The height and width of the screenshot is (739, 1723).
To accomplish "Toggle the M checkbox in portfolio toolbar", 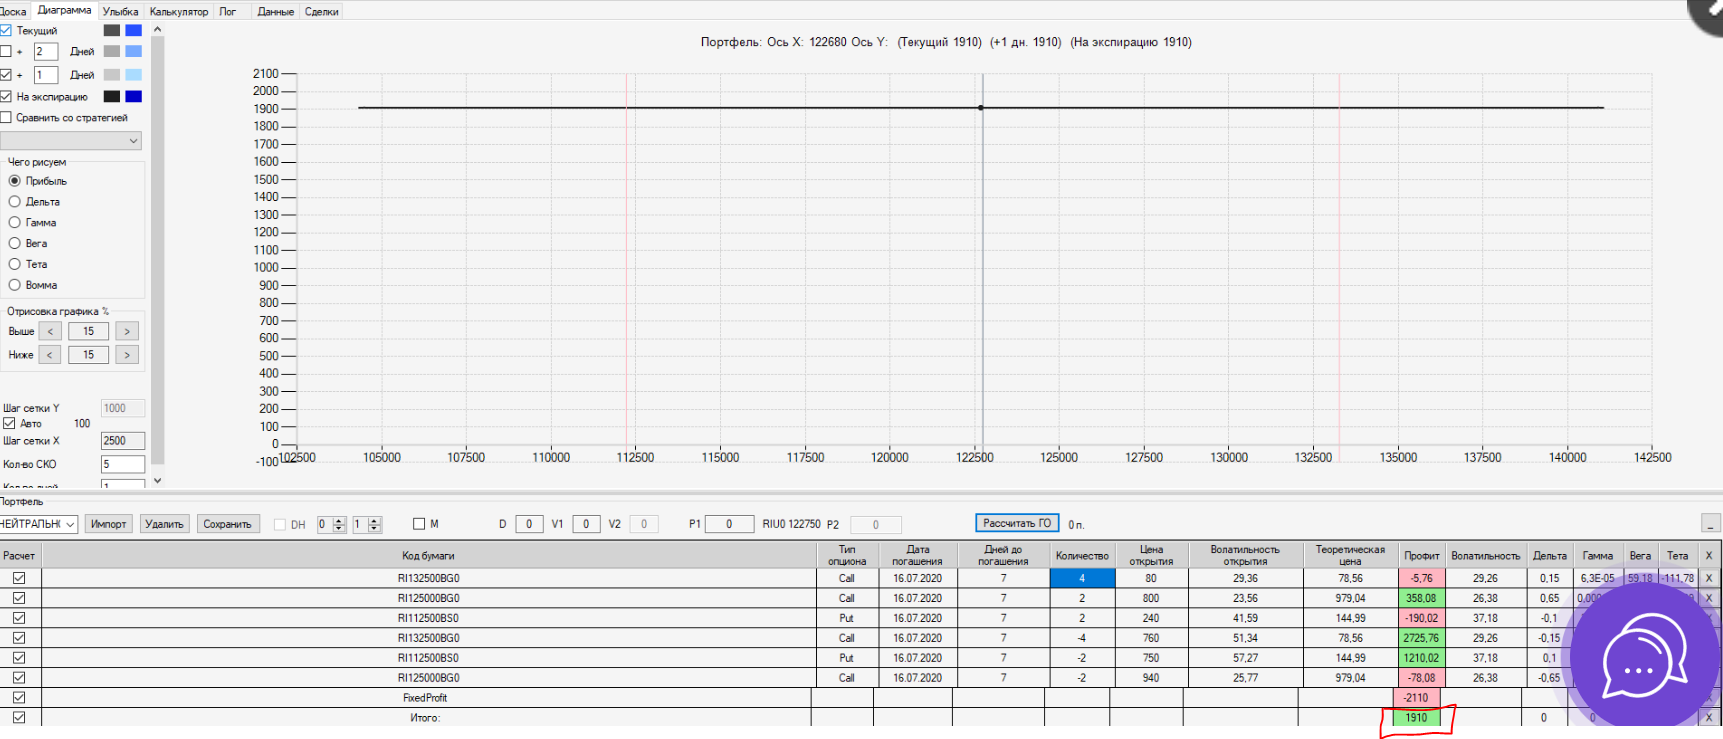I will [x=419, y=524].
